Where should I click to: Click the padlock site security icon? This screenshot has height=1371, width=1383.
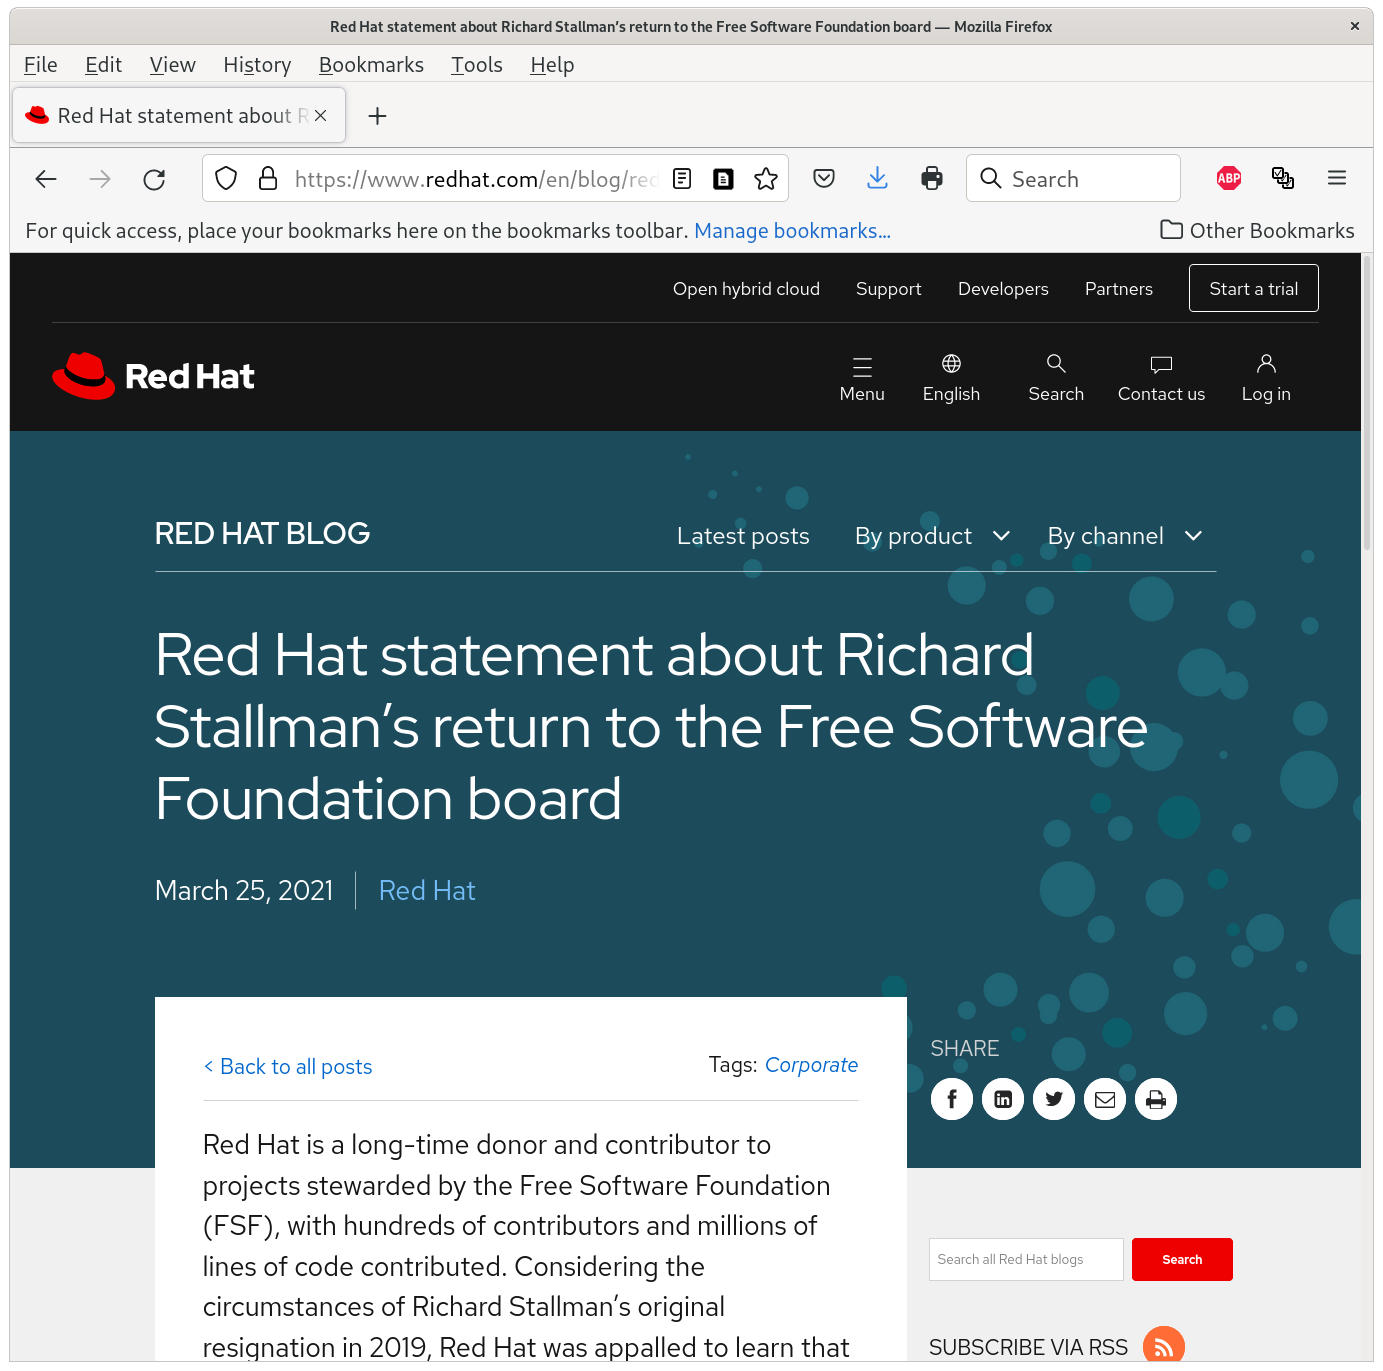(268, 178)
